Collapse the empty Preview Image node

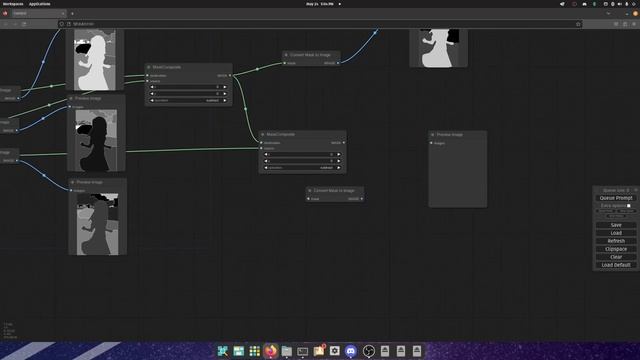(433, 134)
